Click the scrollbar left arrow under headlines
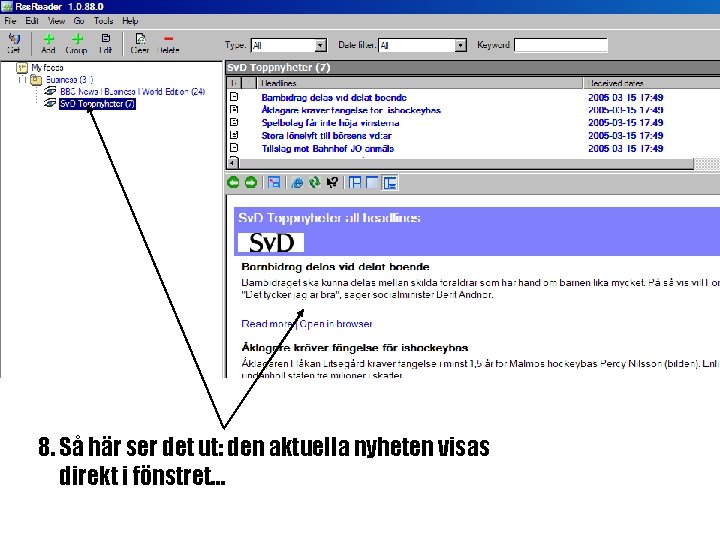Image resolution: width=720 pixels, height=540 pixels. pos(233,163)
